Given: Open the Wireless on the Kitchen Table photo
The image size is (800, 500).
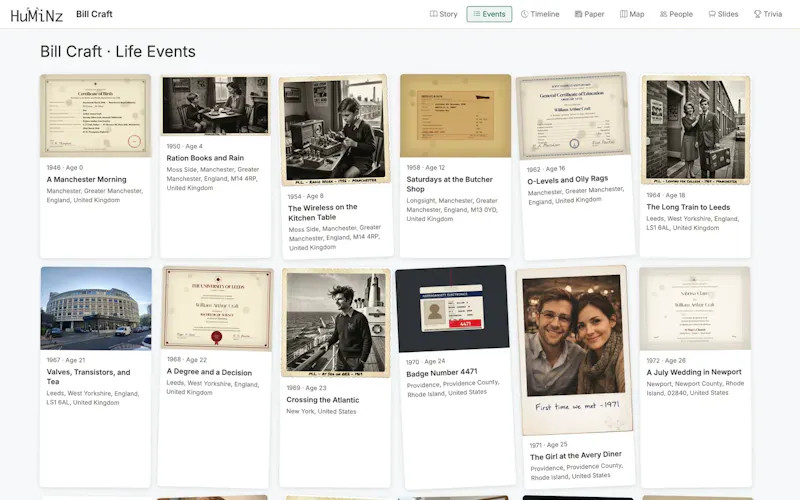Looking at the screenshot, I should 335,130.
